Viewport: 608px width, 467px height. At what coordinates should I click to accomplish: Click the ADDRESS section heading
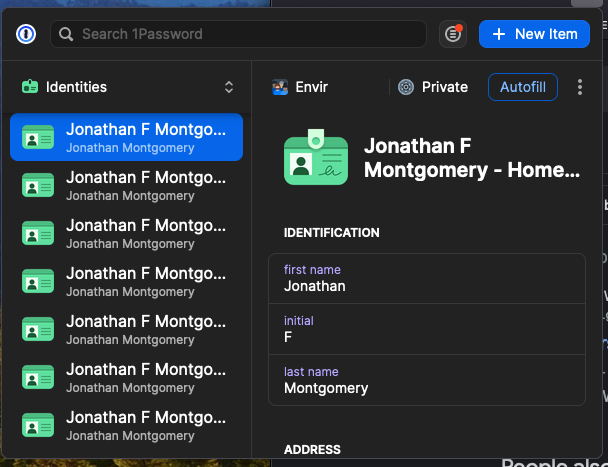pos(312,450)
